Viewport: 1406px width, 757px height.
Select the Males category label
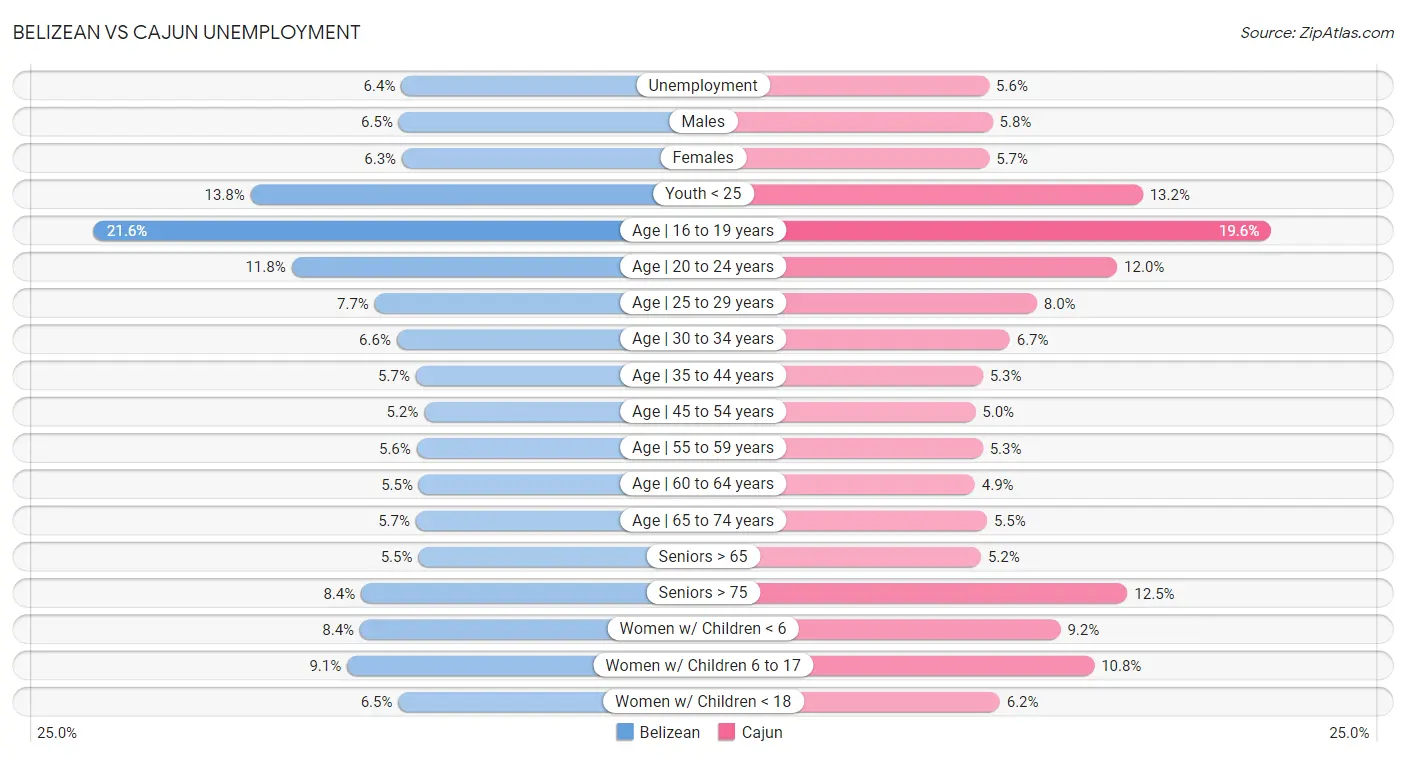[x=703, y=122]
